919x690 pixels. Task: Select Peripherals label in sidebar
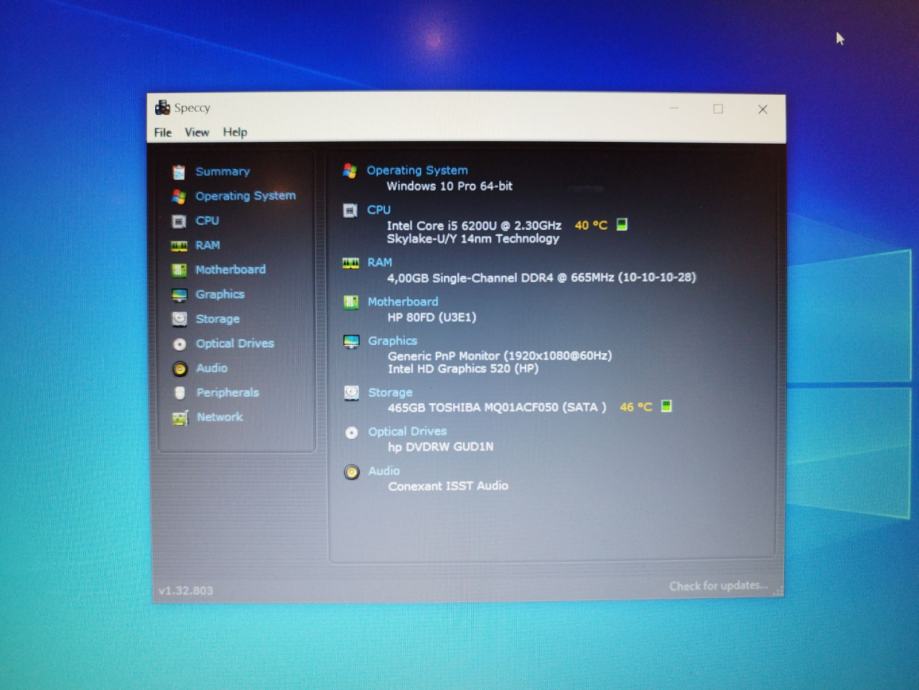[227, 393]
